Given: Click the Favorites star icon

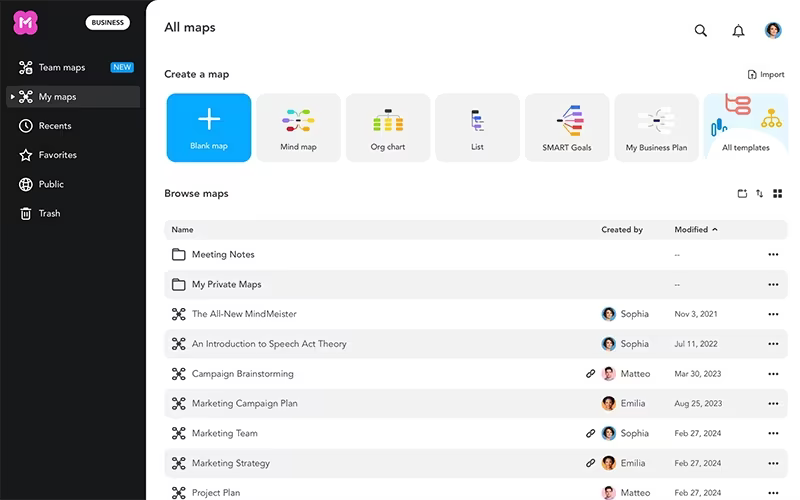Looking at the screenshot, I should pos(26,155).
